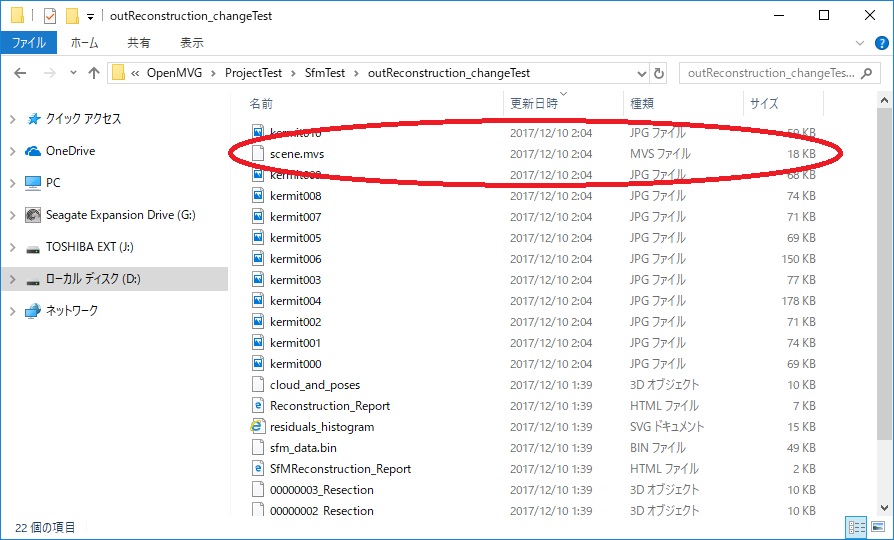Select クイック アクセス in navigation pane

click(x=83, y=119)
